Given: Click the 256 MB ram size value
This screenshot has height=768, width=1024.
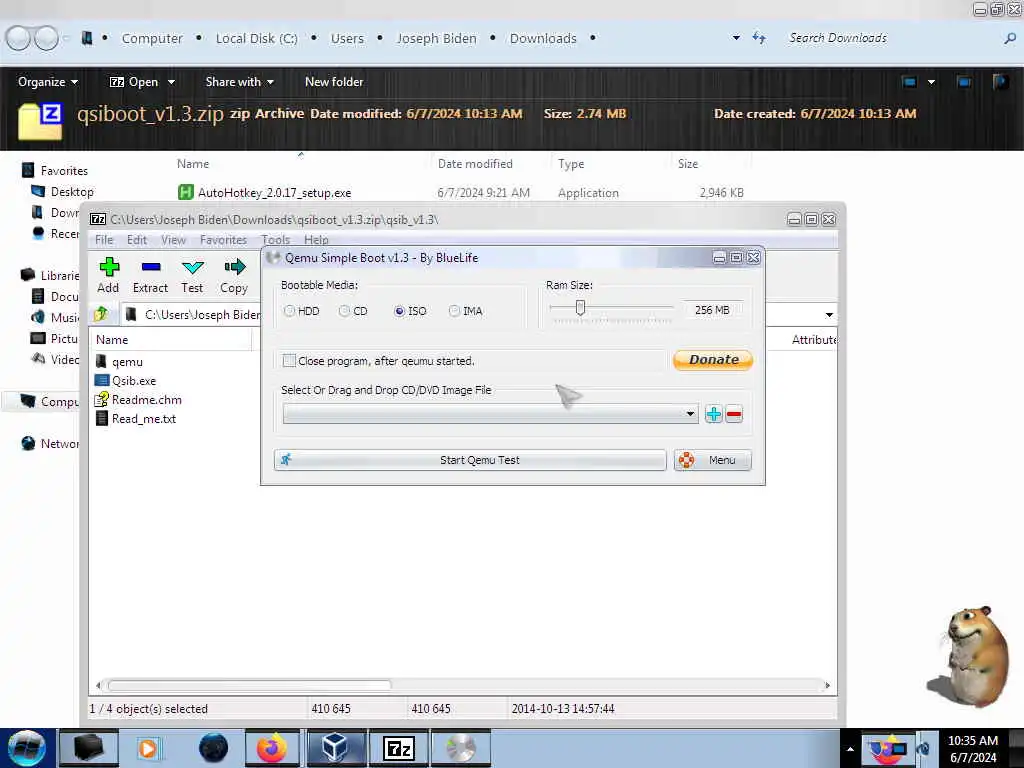Looking at the screenshot, I should [x=712, y=310].
